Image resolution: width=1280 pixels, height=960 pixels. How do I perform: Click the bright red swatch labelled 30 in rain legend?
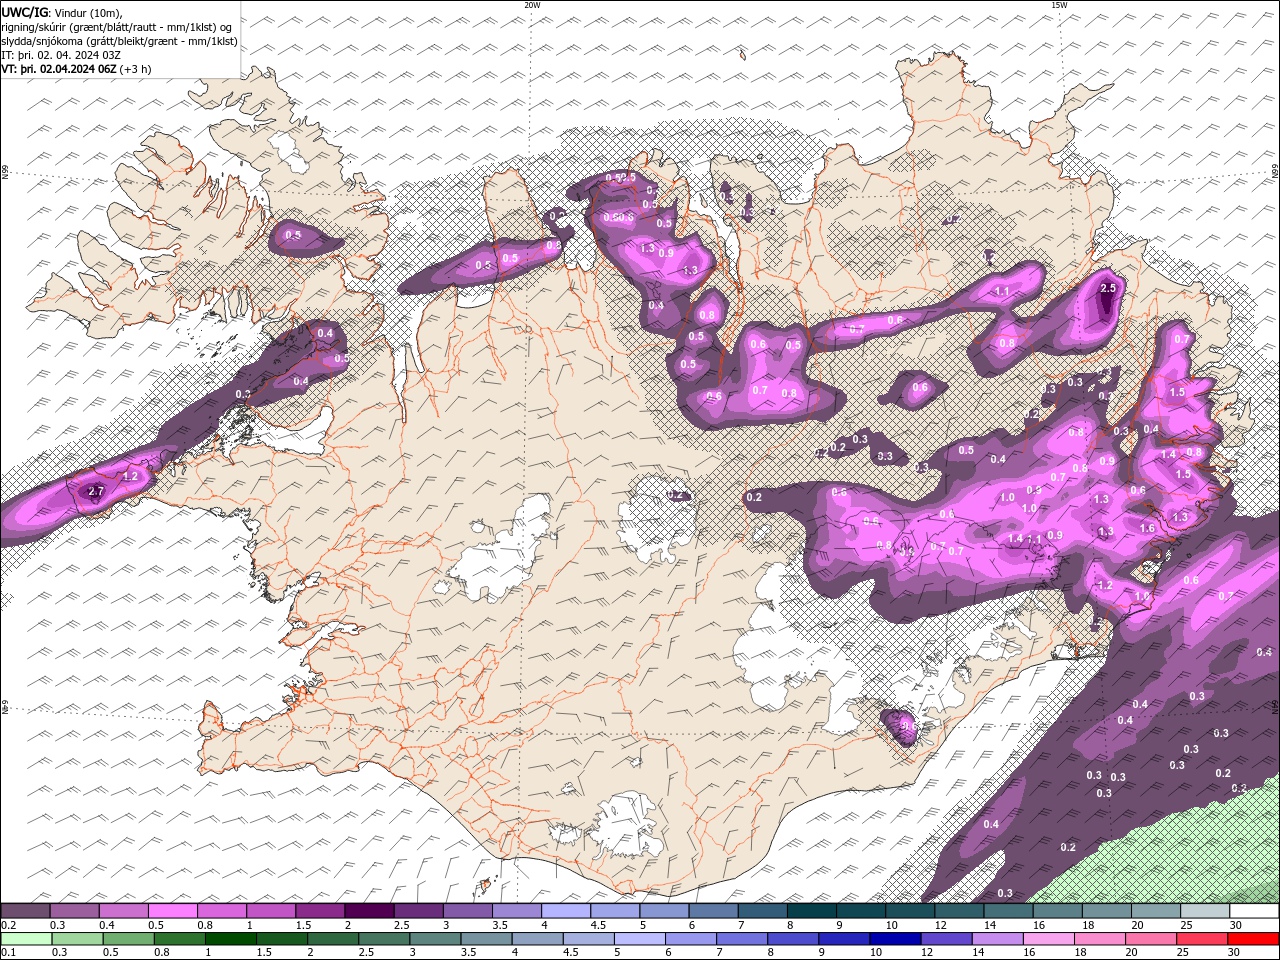tap(1253, 939)
